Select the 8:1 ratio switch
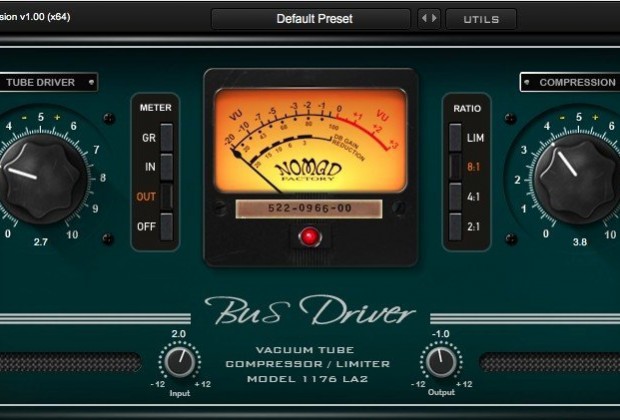This screenshot has height=420, width=620. coord(455,166)
